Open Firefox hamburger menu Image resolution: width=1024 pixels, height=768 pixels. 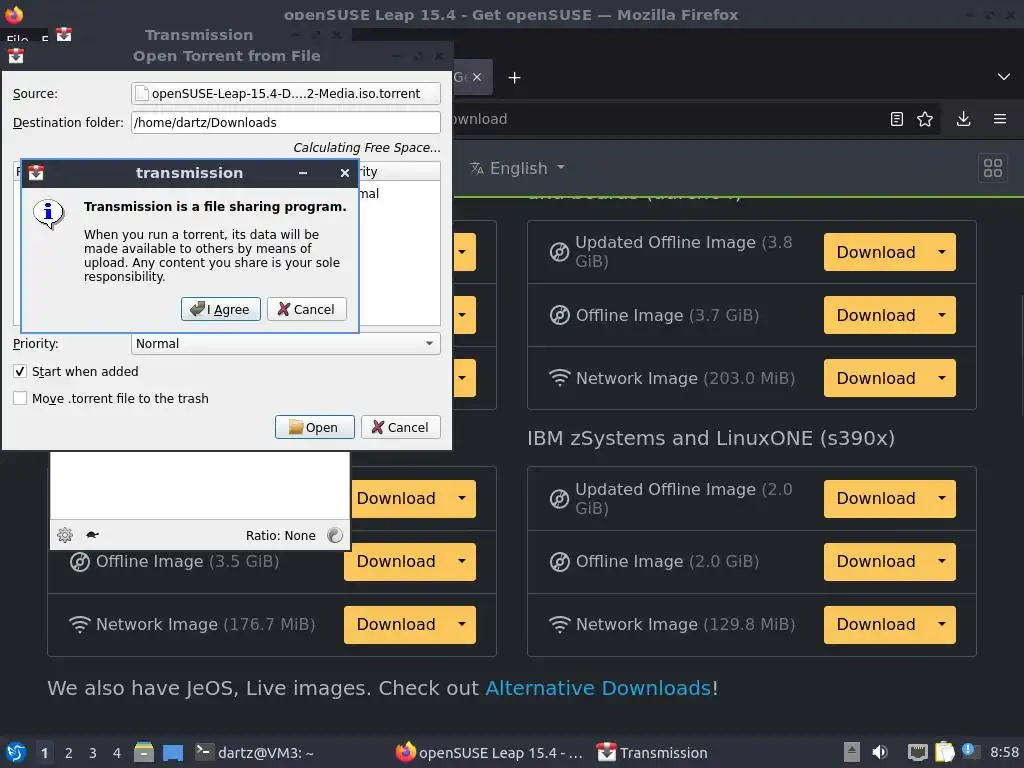coord(1000,119)
